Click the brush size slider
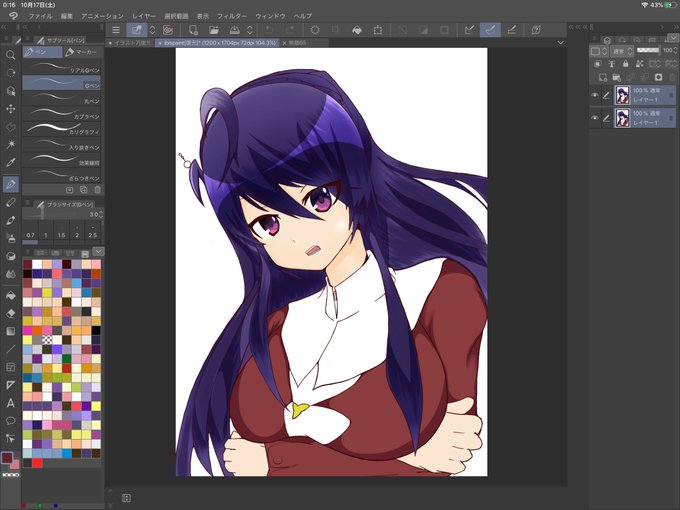Image resolution: width=680 pixels, height=510 pixels. click(55, 214)
